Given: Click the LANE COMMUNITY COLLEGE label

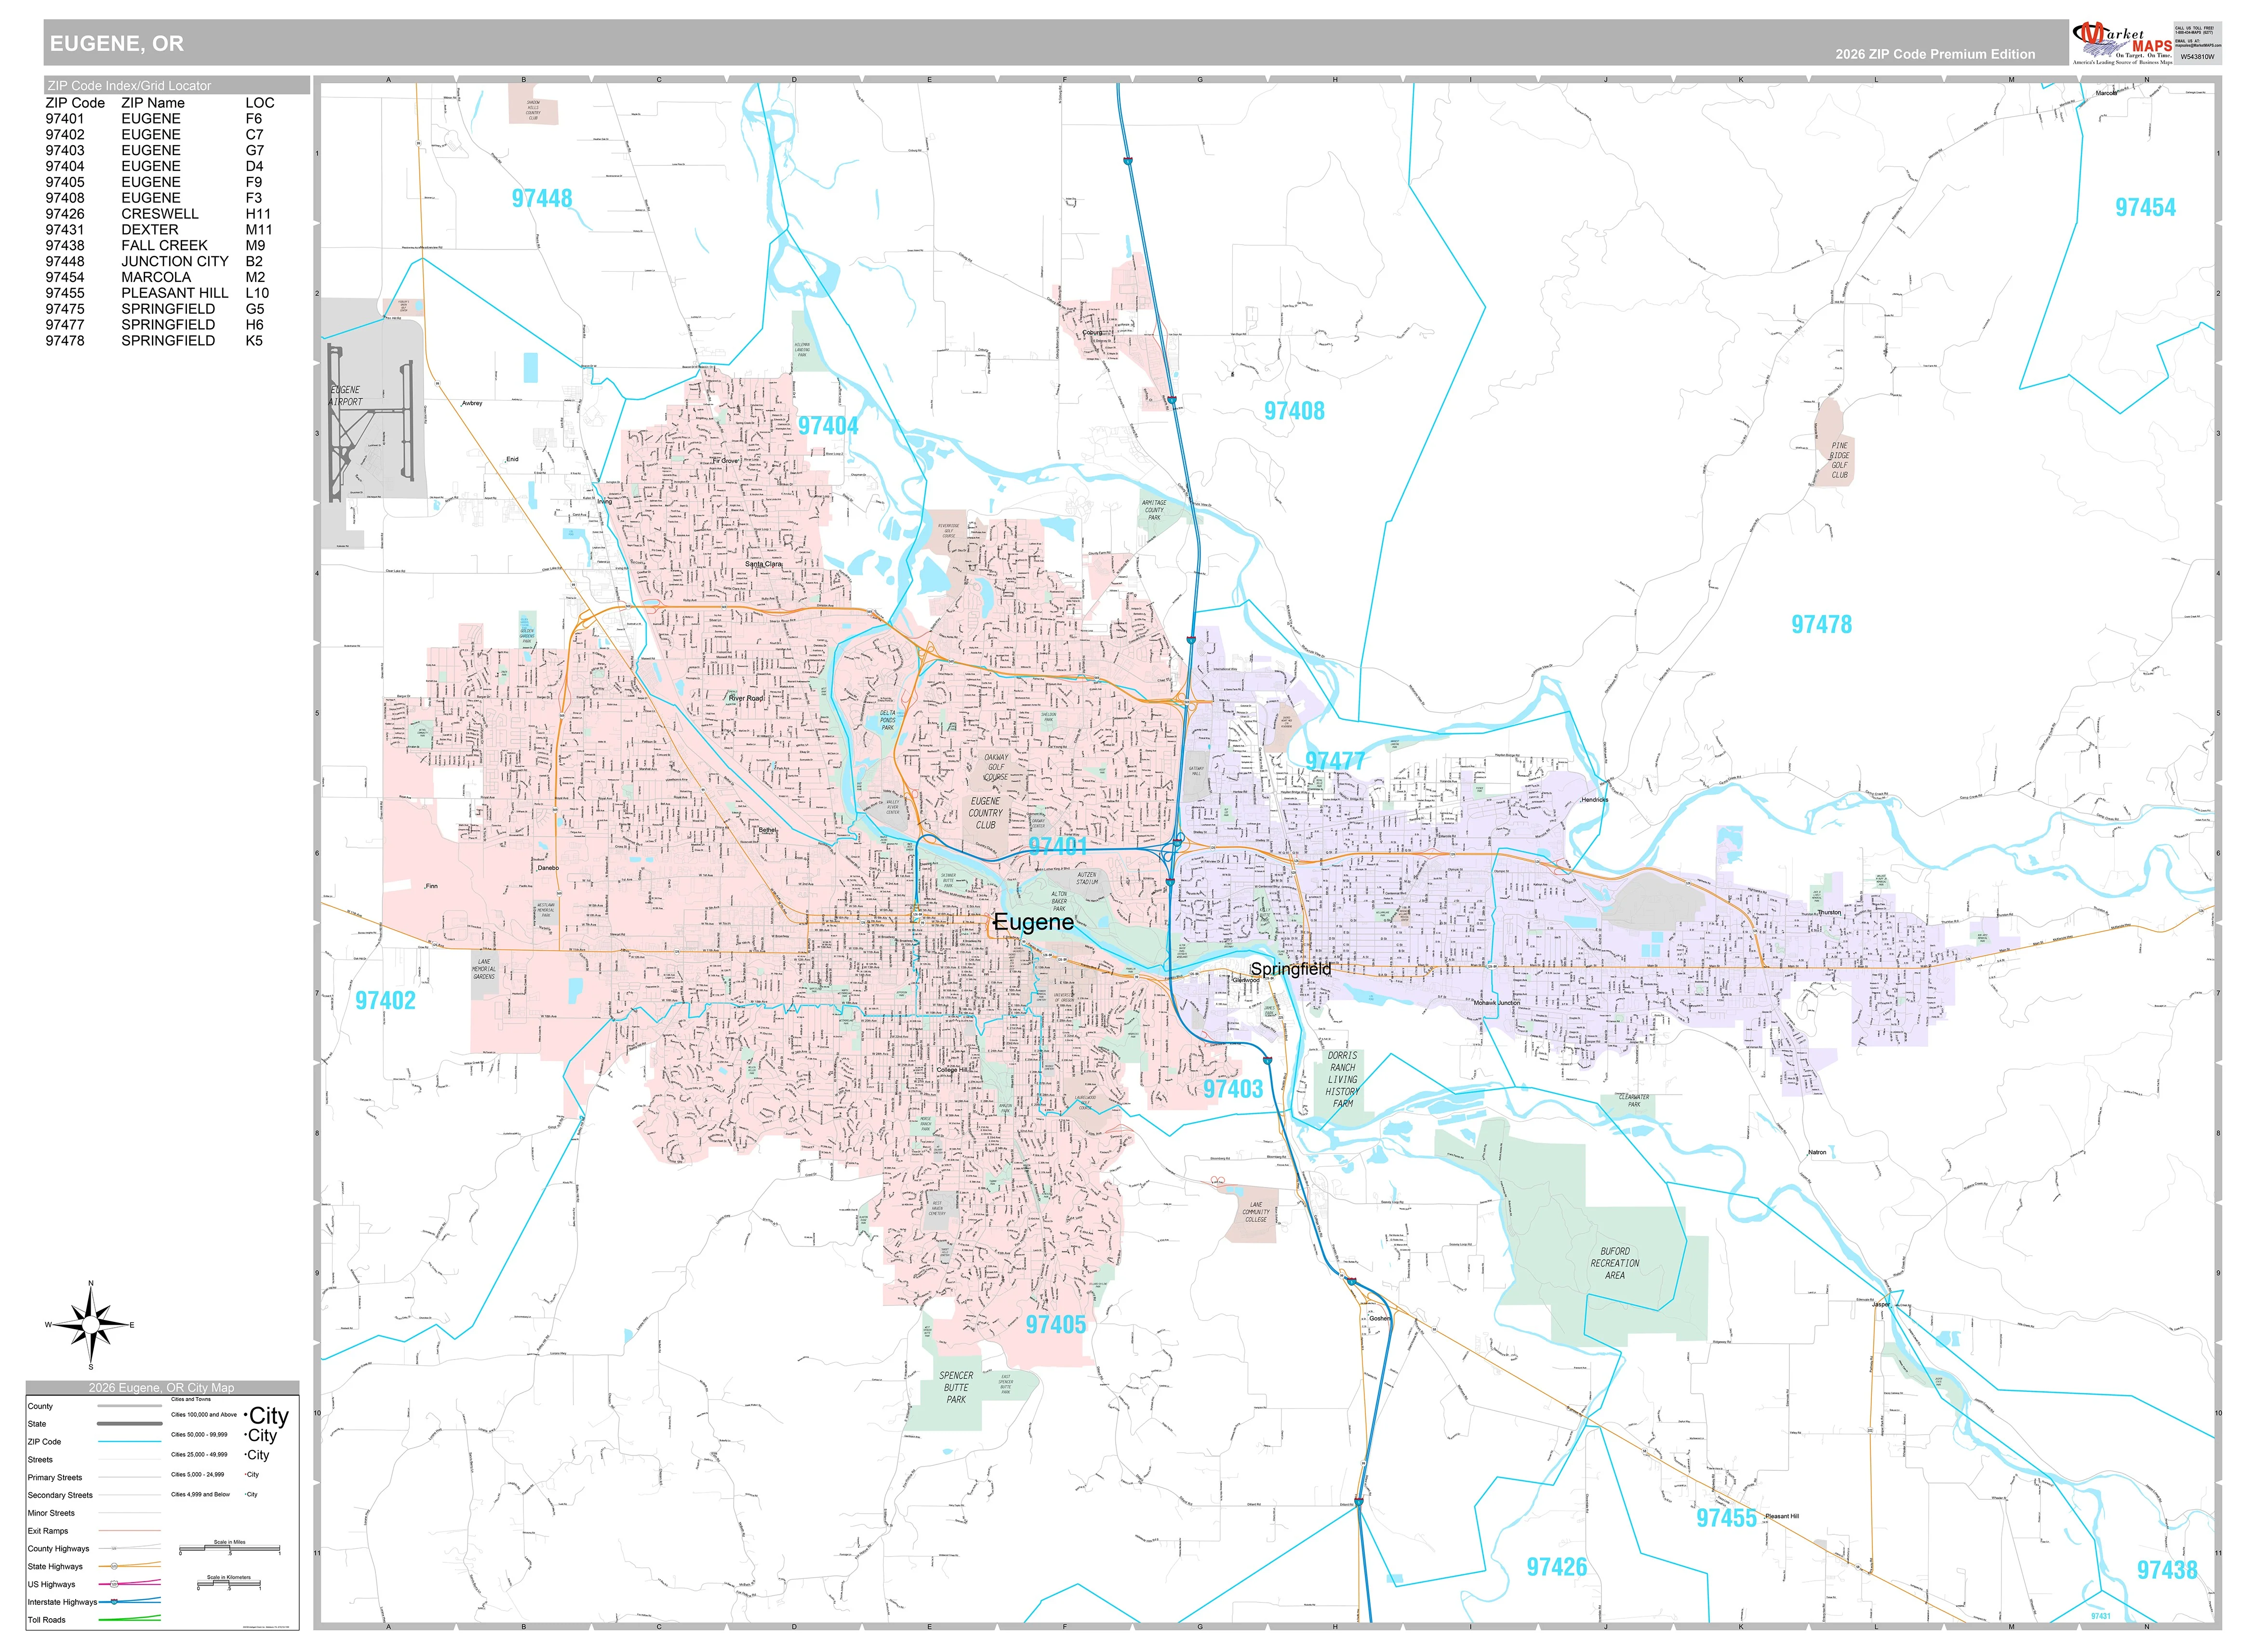Looking at the screenshot, I should [x=1256, y=1212].
